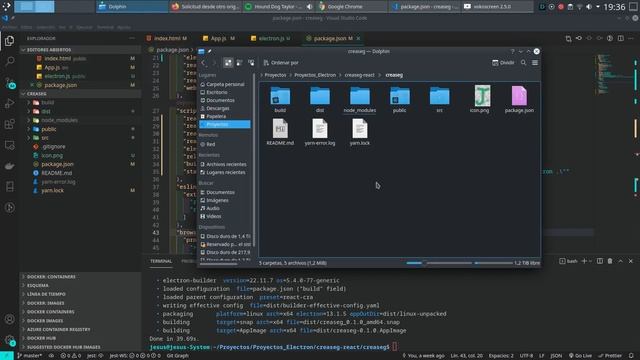Go back in Dolphin navigation
Screen dimensions: 640x360
pos(204,63)
